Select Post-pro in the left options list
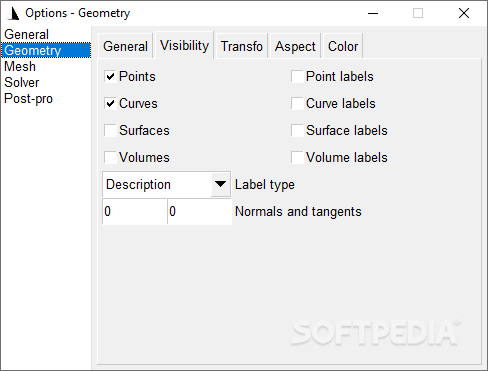Screen dimensions: 488x371 (x=46, y=98)
